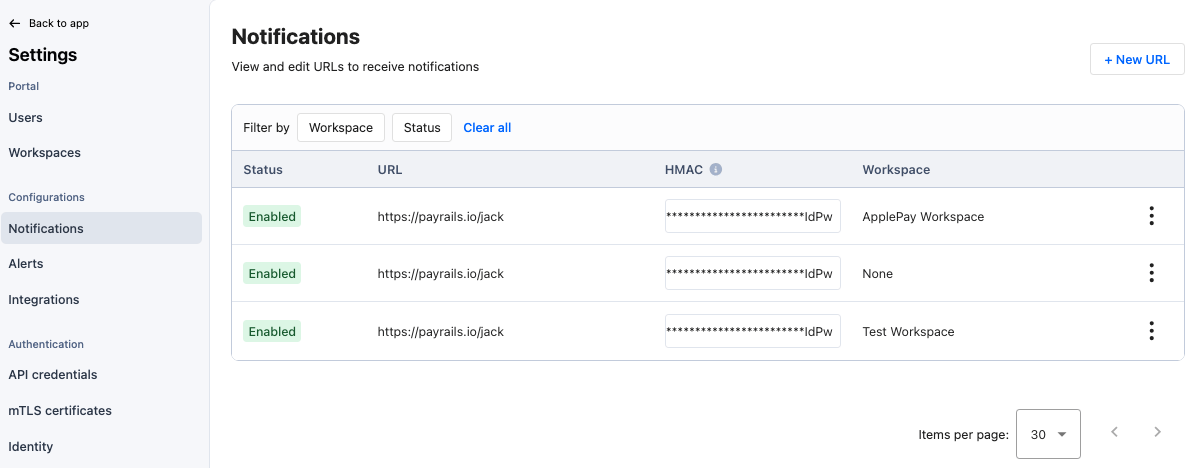
Task: Open the Items per page dropdown
Action: (1048, 434)
